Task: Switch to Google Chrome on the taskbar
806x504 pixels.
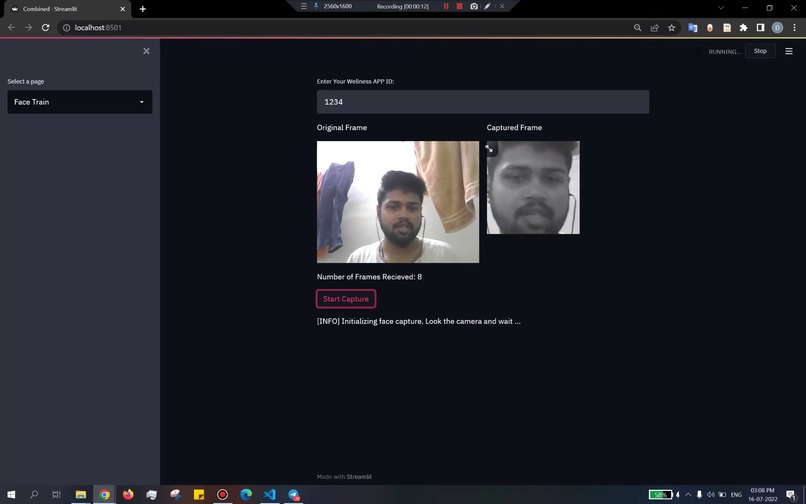Action: pyautogui.click(x=104, y=495)
